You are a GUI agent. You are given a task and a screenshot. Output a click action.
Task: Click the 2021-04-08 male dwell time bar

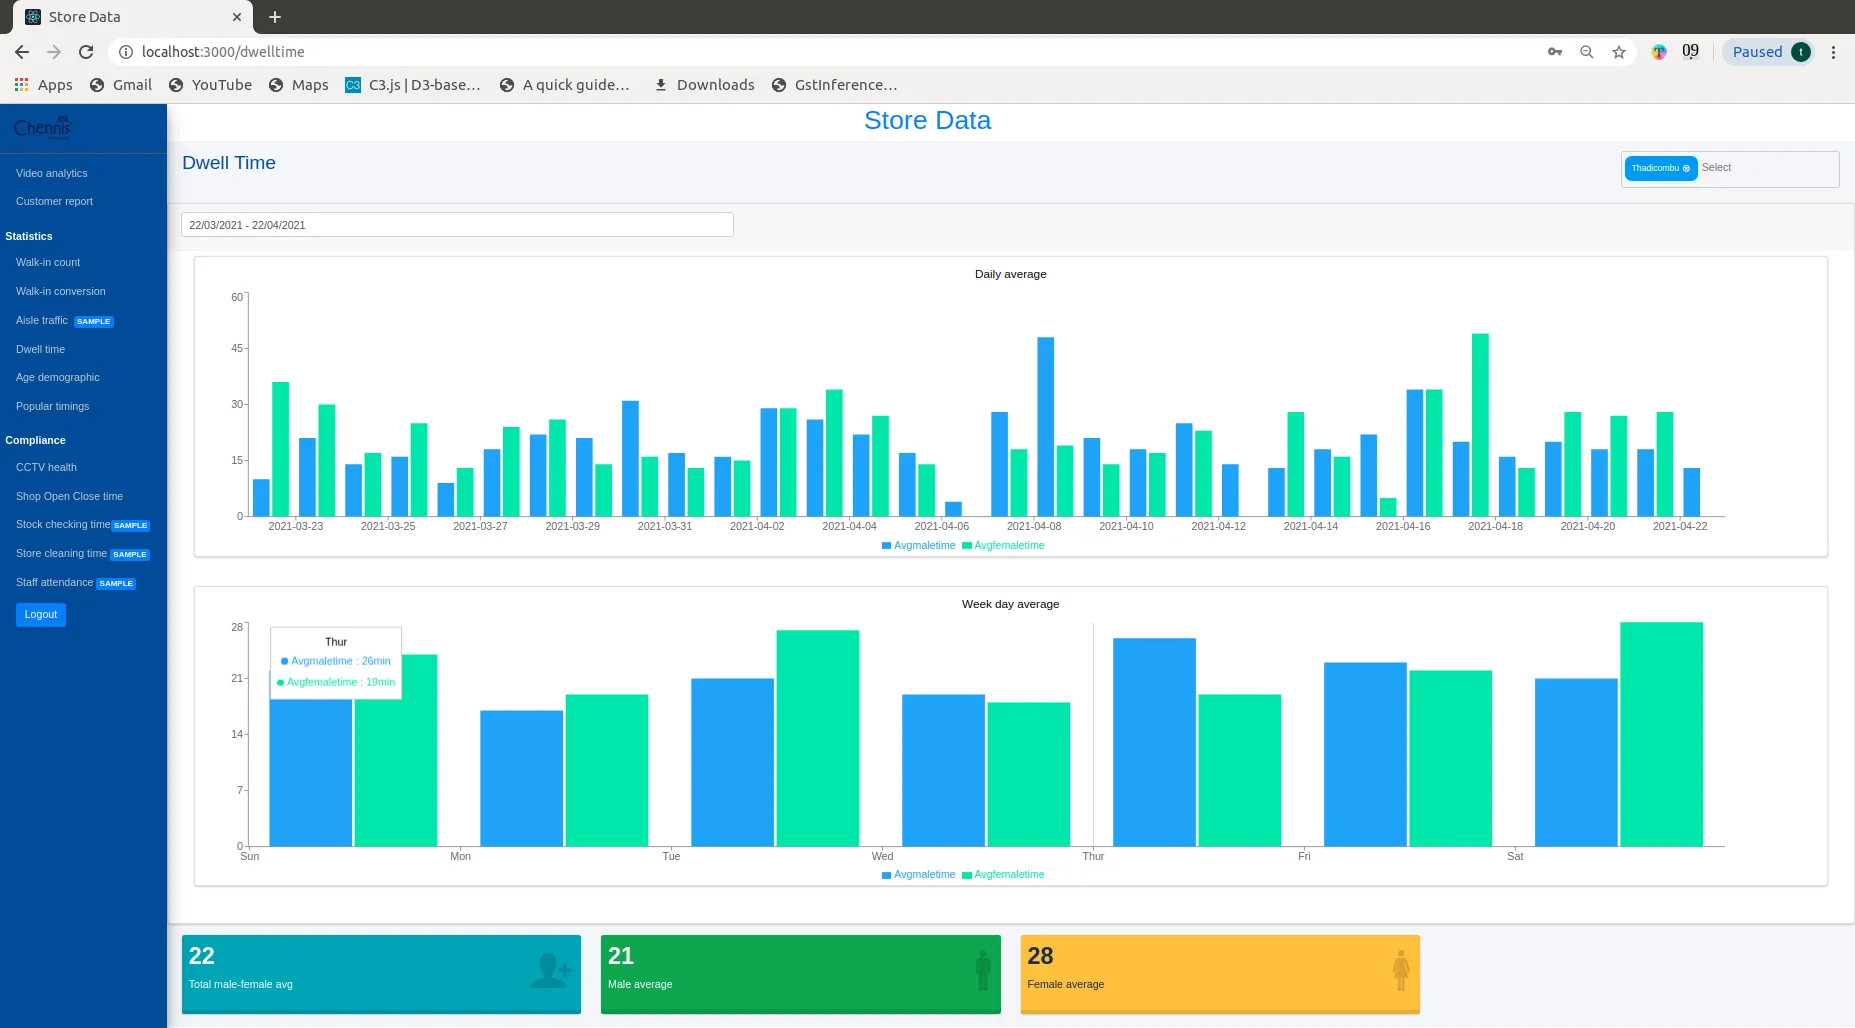(x=1046, y=425)
